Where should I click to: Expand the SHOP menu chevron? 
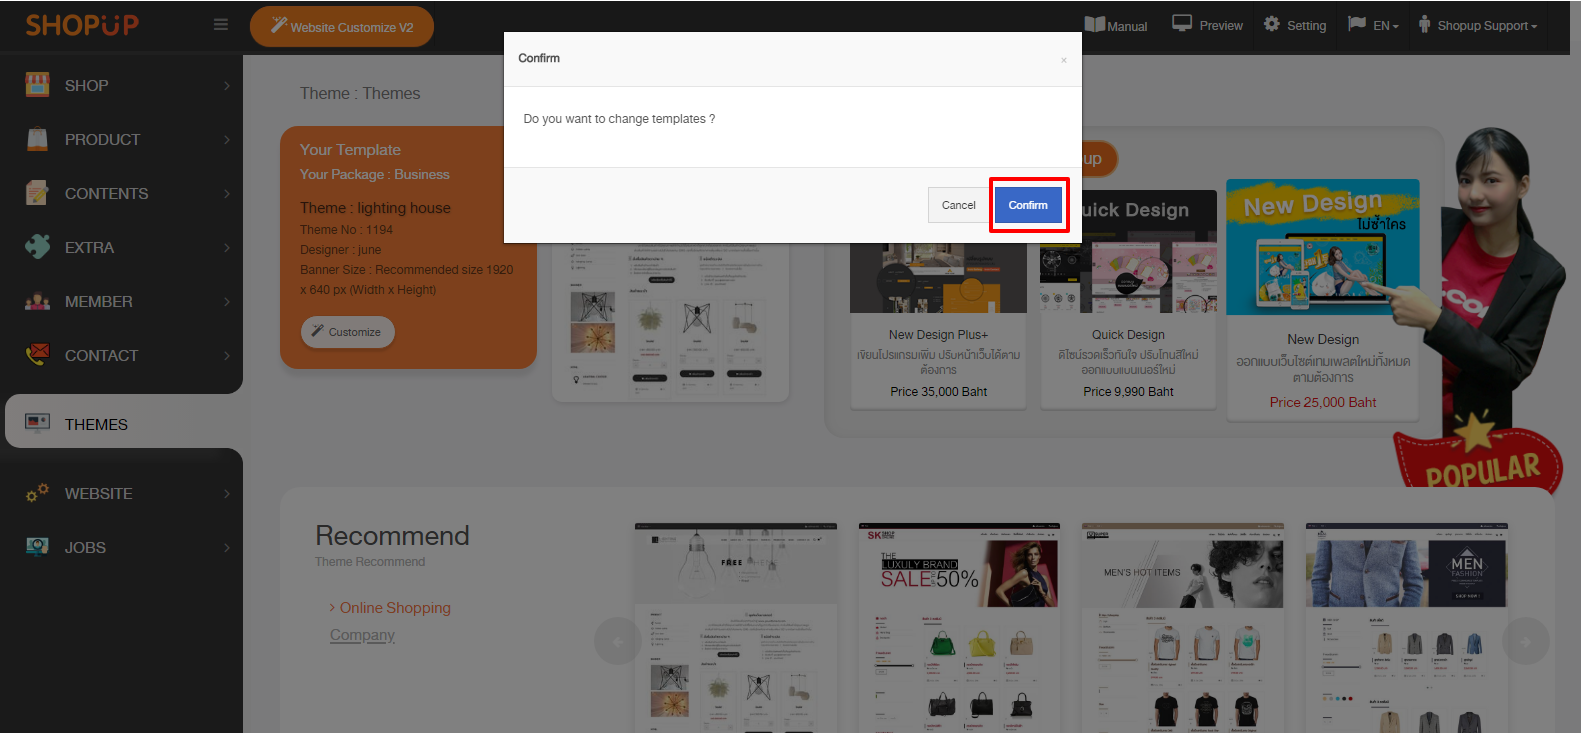(x=227, y=86)
